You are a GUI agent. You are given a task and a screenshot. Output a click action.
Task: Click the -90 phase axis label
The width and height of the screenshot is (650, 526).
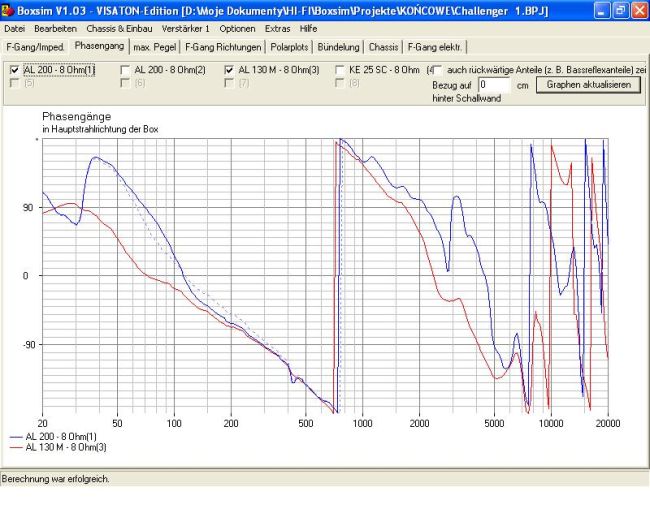29,344
